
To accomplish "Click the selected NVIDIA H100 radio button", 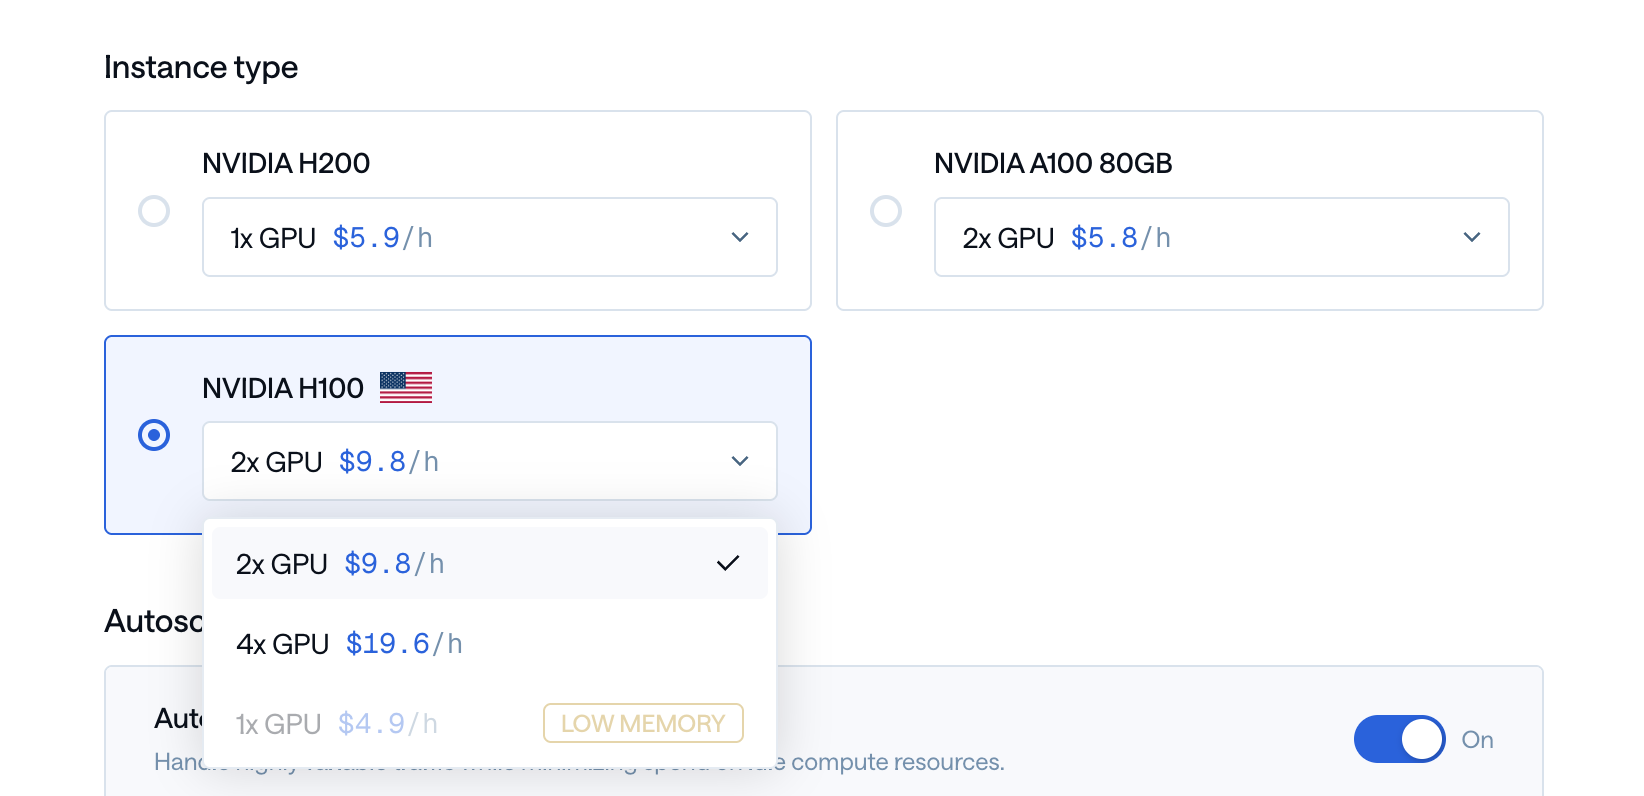I will (x=154, y=435).
